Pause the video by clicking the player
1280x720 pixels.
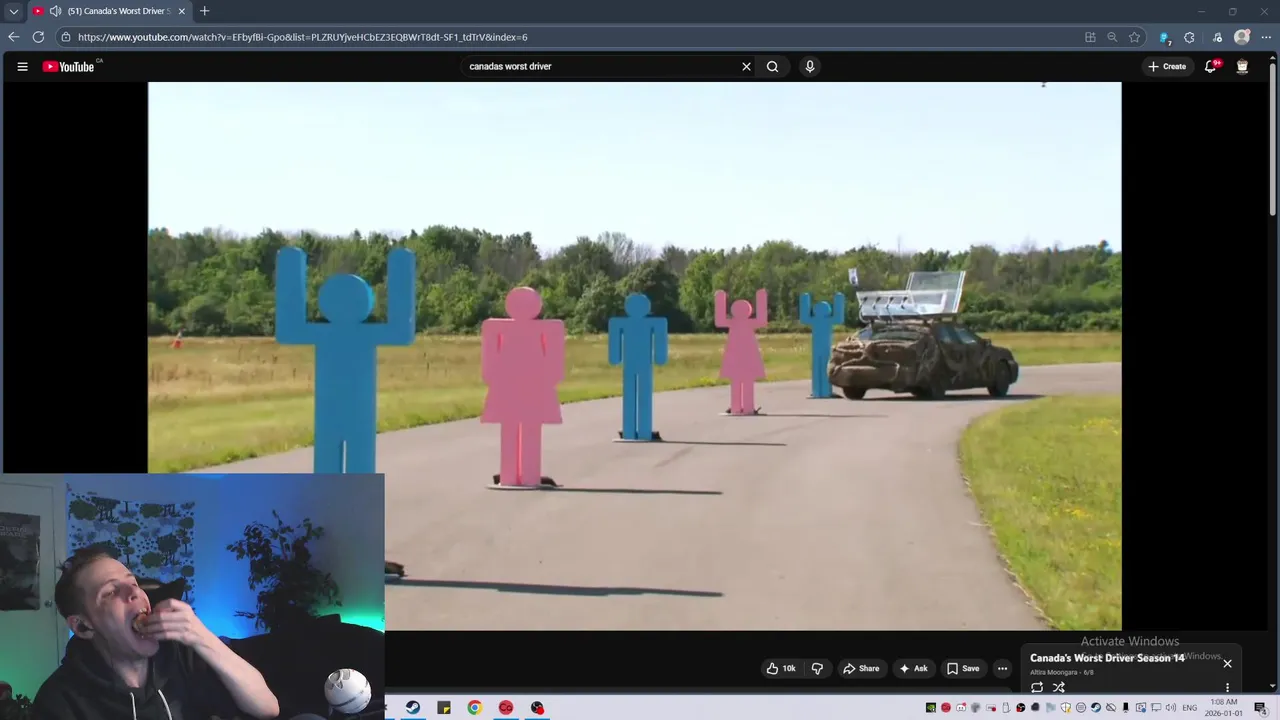634,355
